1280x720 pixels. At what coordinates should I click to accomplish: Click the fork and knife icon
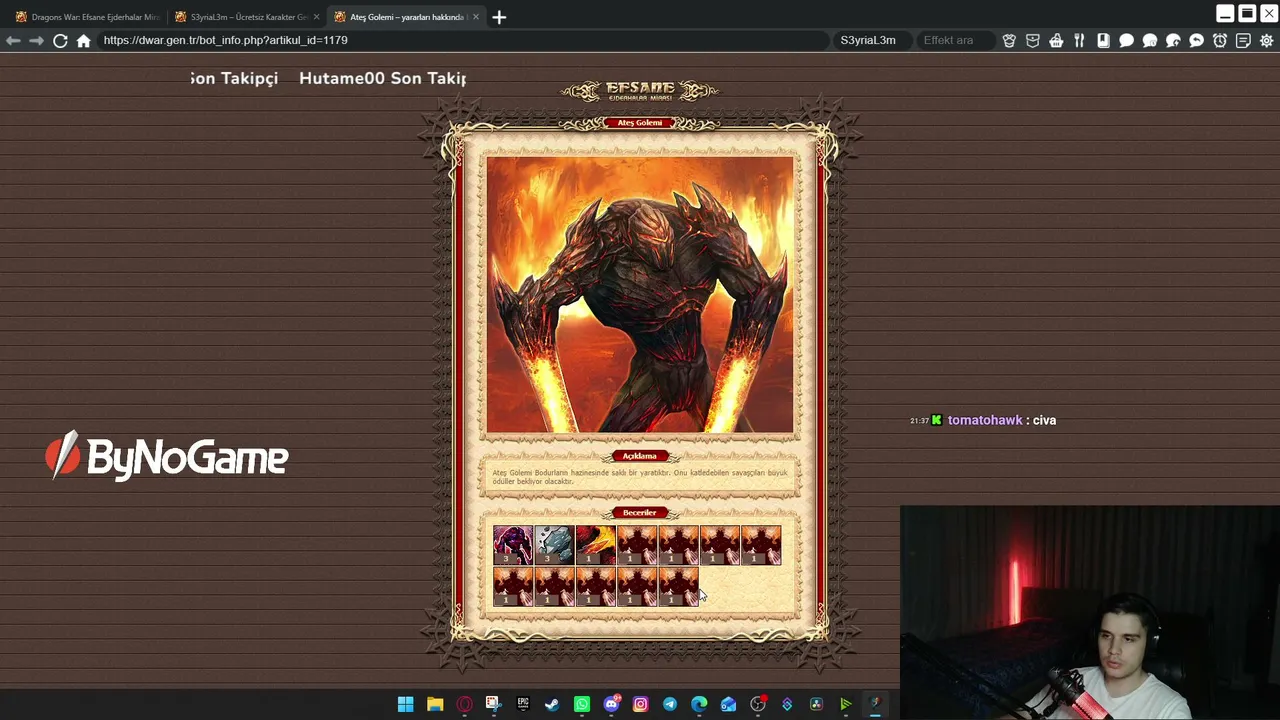click(x=1079, y=40)
